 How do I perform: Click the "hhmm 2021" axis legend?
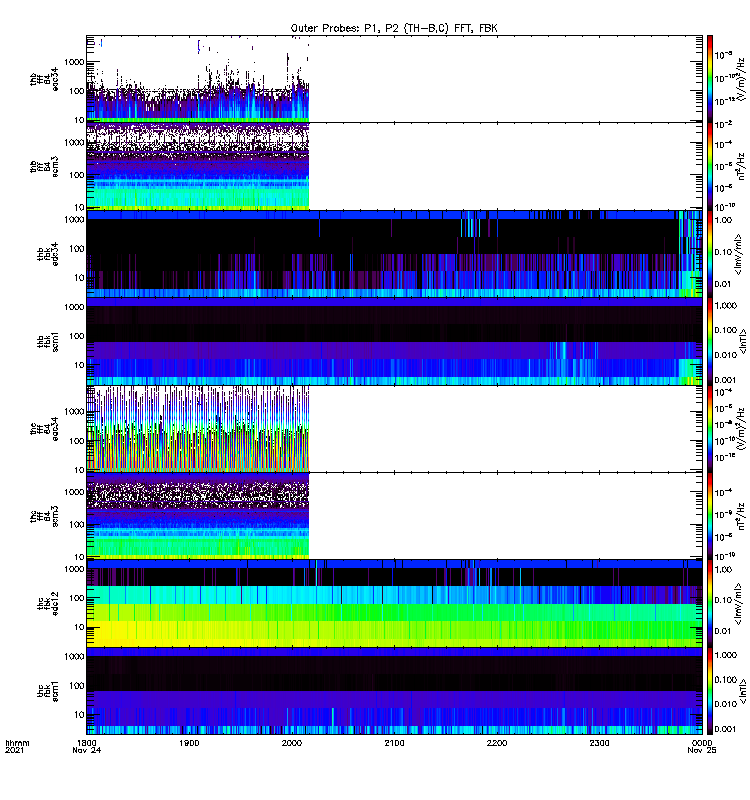pyautogui.click(x=17, y=746)
